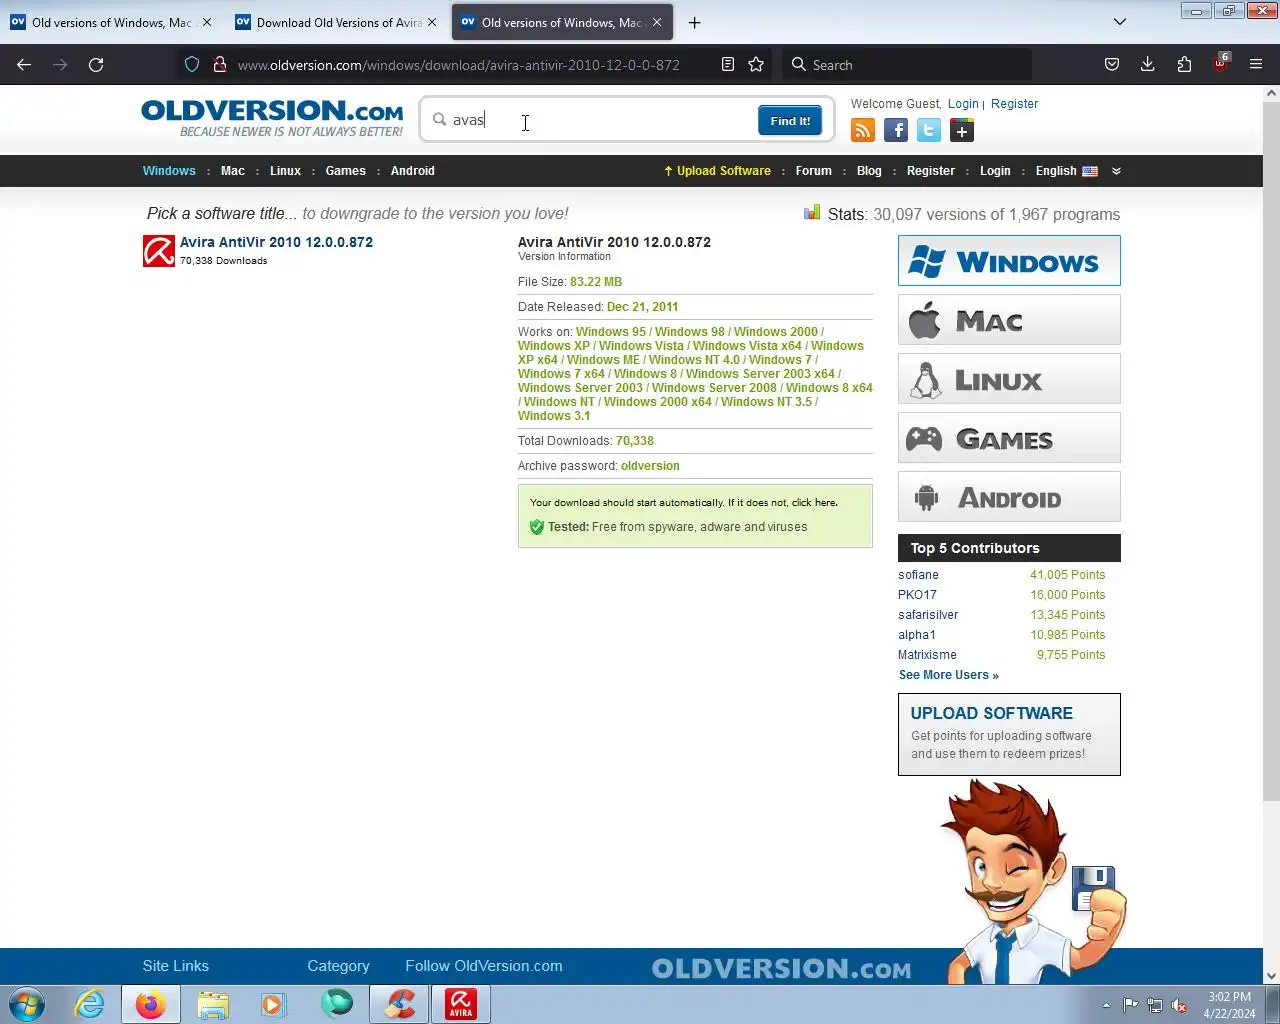Click the large WINDOWS category button
Image resolution: width=1280 pixels, height=1024 pixels.
click(x=1009, y=260)
